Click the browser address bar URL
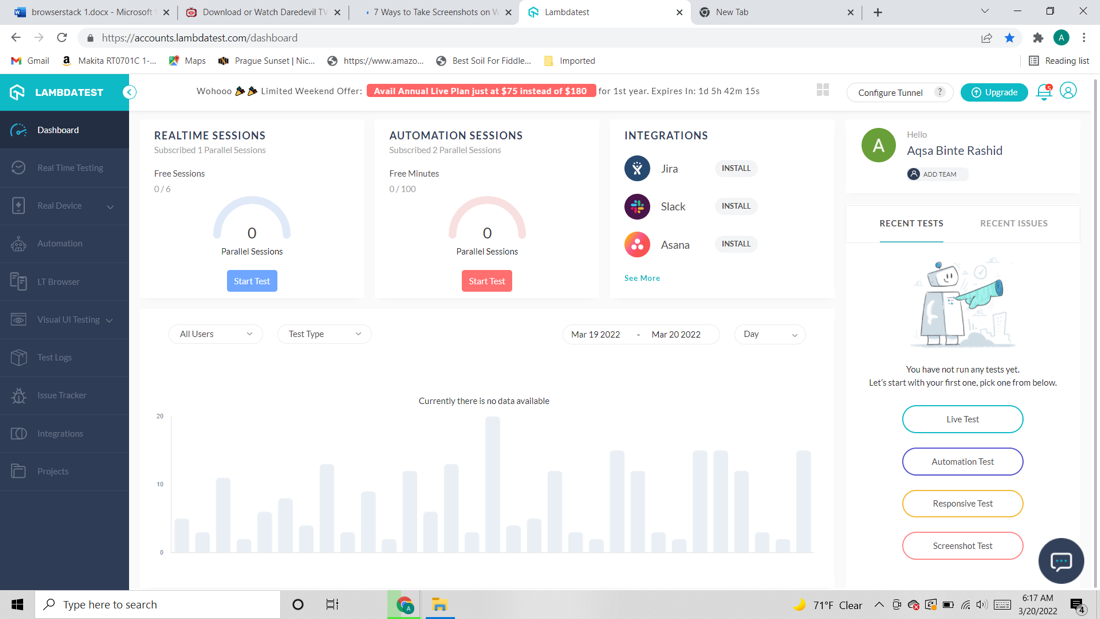Screen dimensions: 1100x619 tap(199, 38)
